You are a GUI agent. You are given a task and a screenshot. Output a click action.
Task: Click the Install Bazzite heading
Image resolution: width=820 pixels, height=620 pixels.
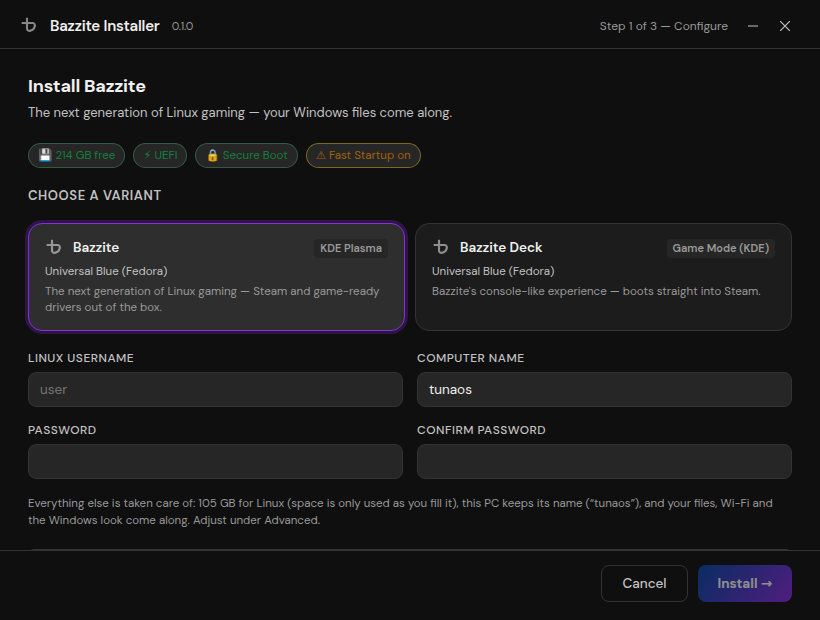click(x=87, y=86)
